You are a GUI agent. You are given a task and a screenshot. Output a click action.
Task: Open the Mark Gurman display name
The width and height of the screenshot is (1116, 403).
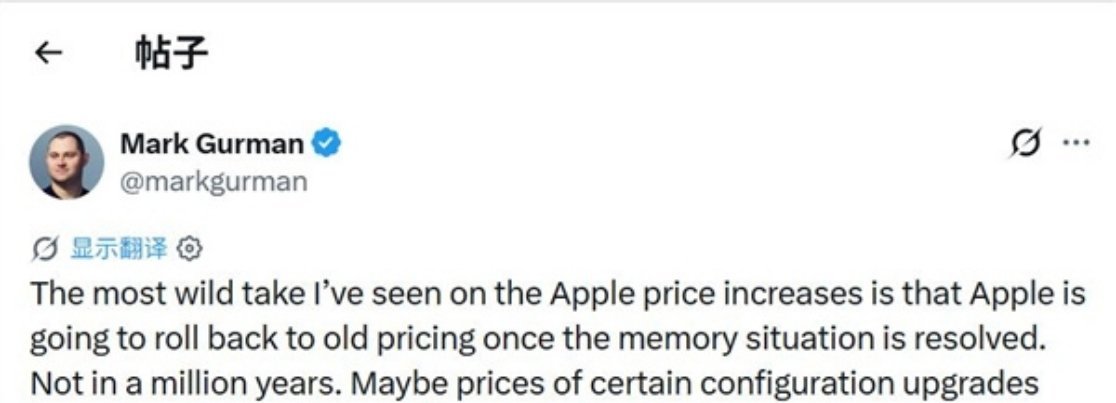pyautogui.click(x=212, y=145)
